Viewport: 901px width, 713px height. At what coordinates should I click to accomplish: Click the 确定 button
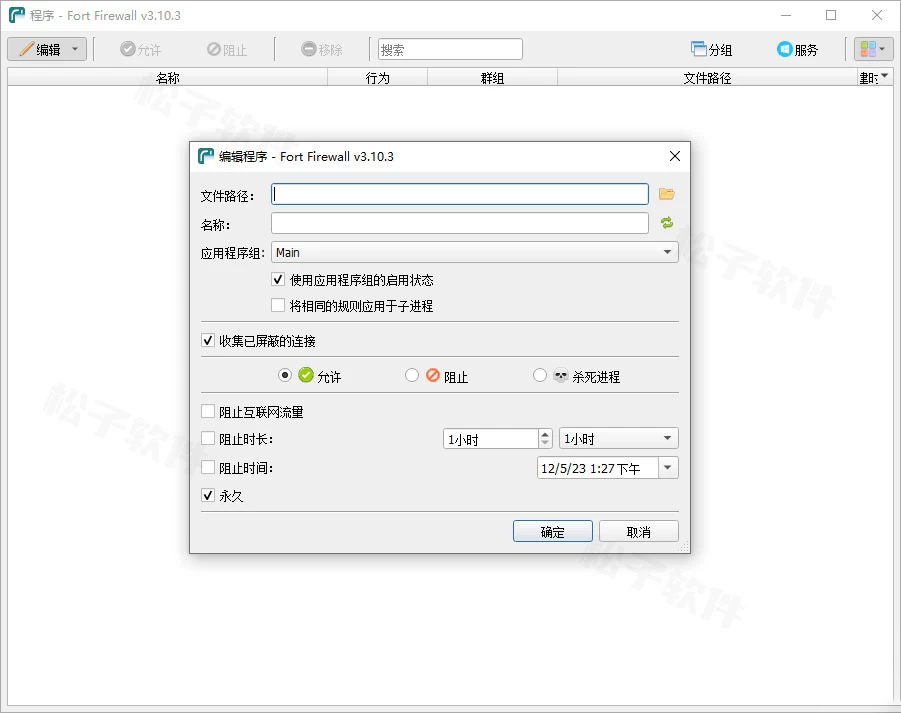click(x=553, y=531)
